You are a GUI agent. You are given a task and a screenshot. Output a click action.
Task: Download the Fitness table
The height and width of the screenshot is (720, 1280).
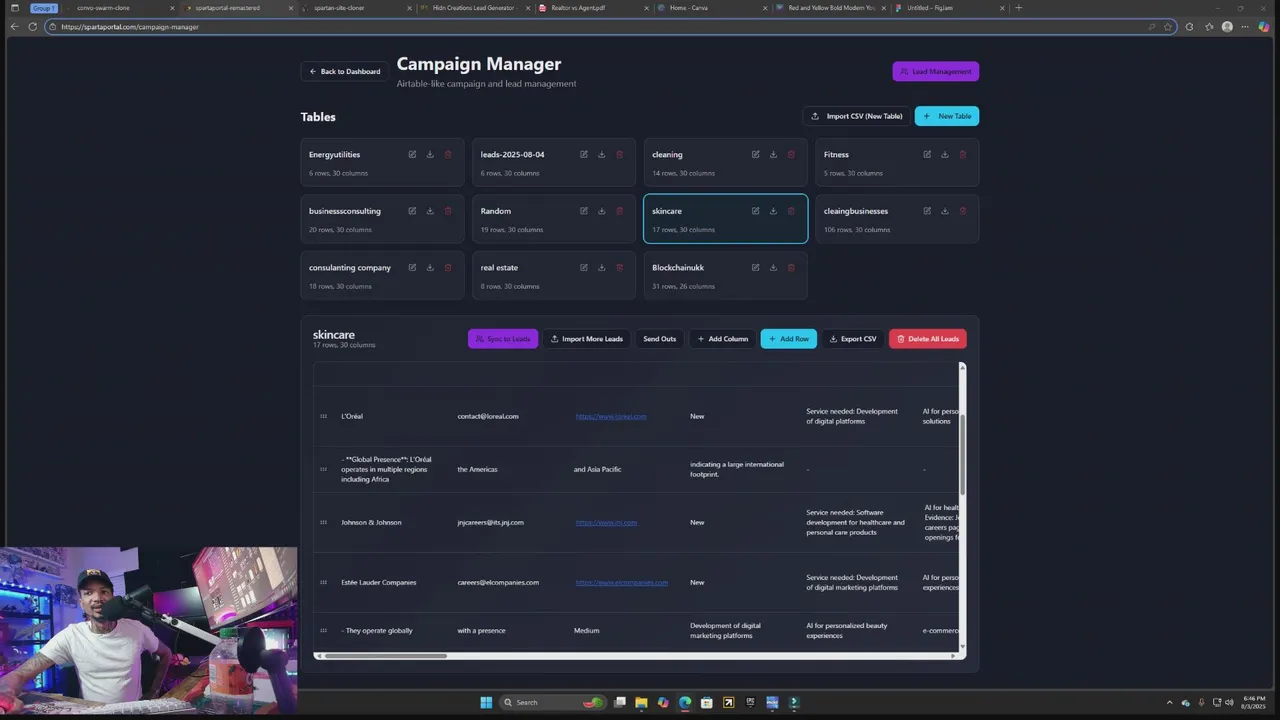(x=945, y=154)
